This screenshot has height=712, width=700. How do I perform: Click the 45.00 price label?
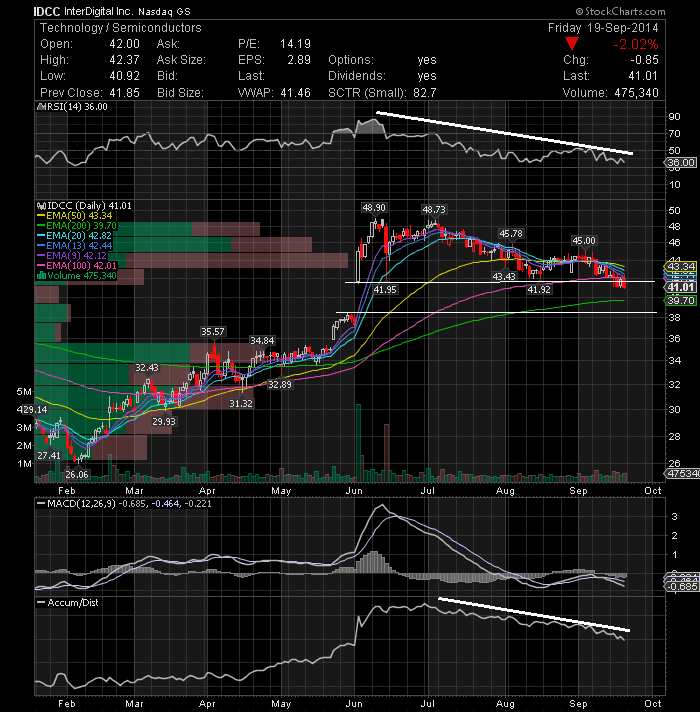tap(584, 241)
